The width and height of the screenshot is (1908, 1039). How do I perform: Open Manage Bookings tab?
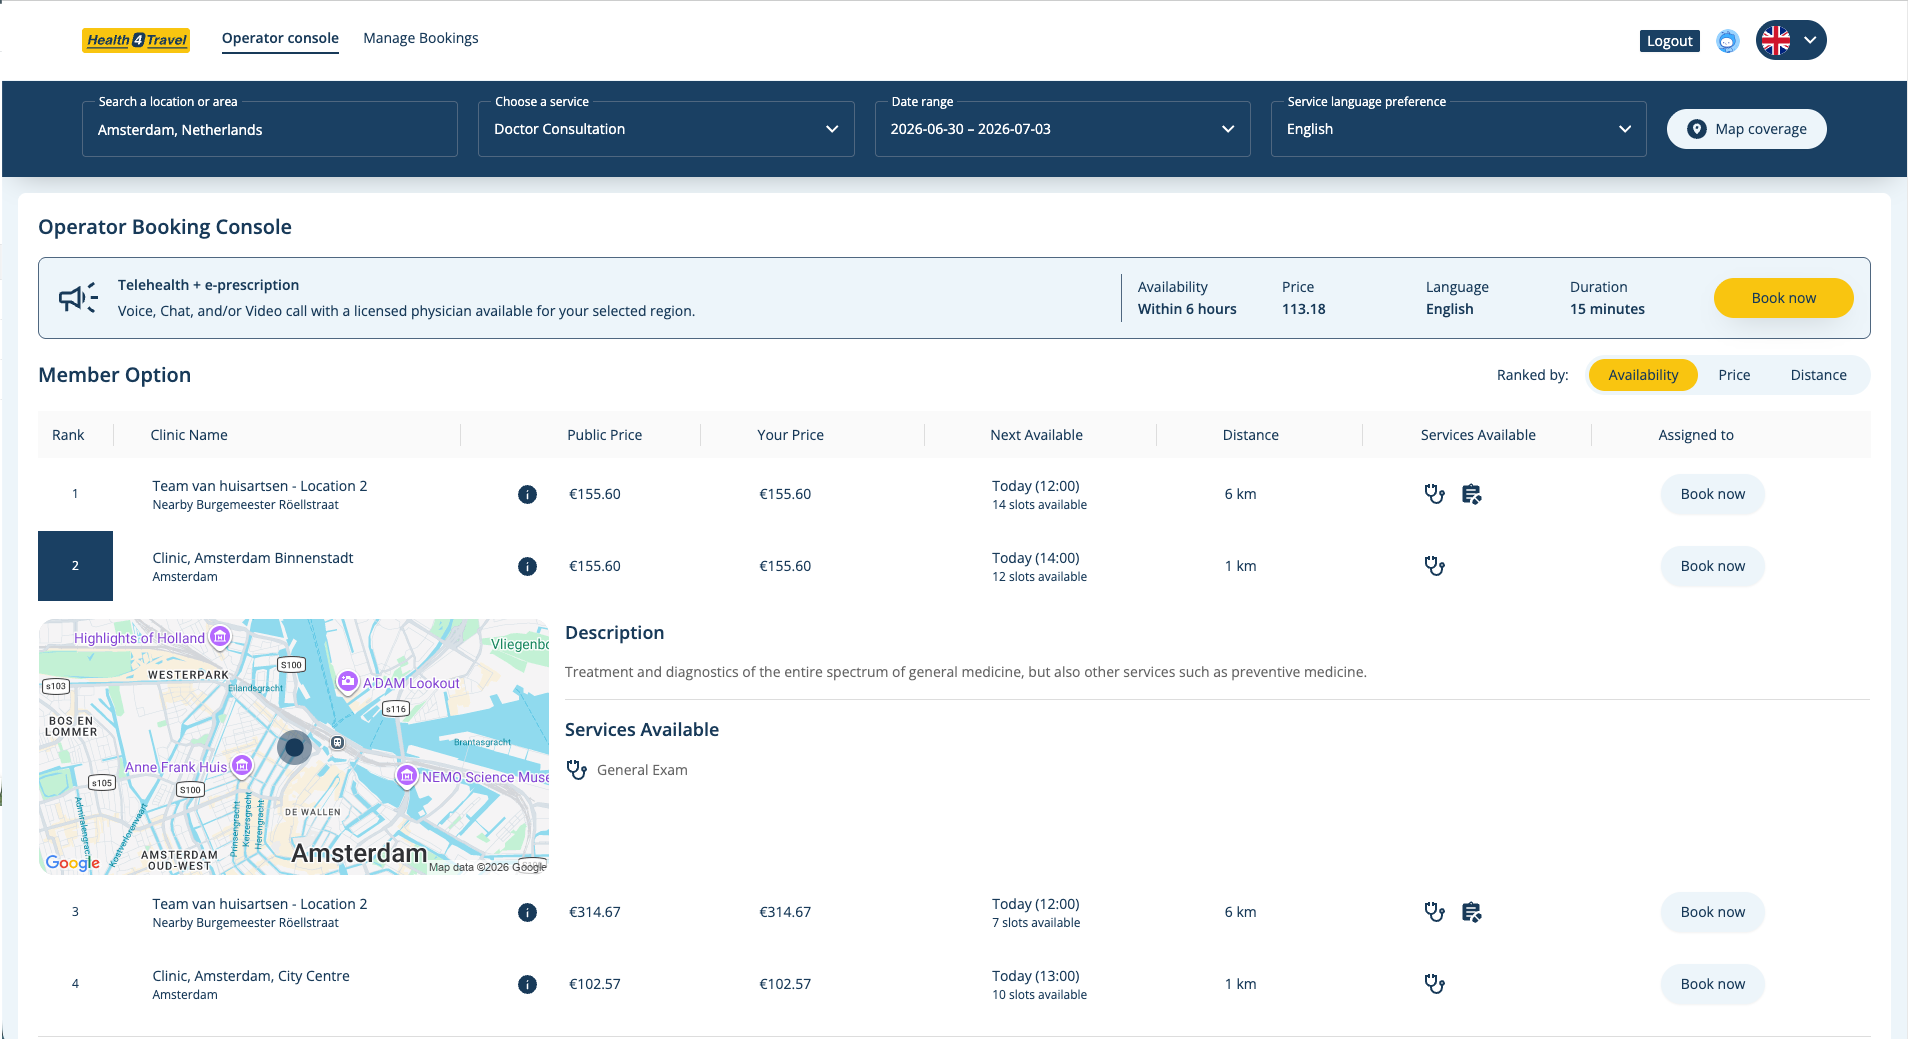[x=421, y=38]
